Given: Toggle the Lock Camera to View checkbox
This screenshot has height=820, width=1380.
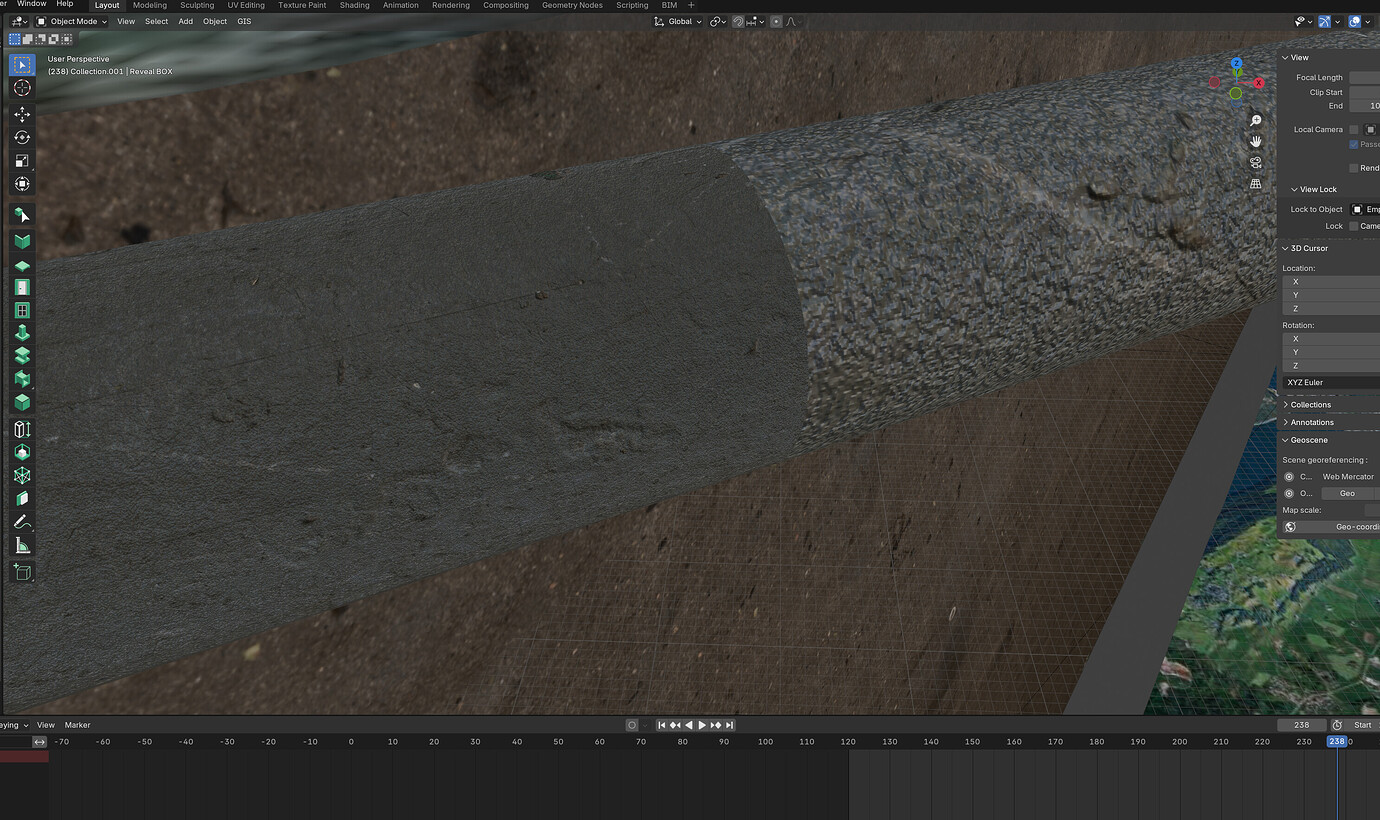Looking at the screenshot, I should pos(1354,226).
